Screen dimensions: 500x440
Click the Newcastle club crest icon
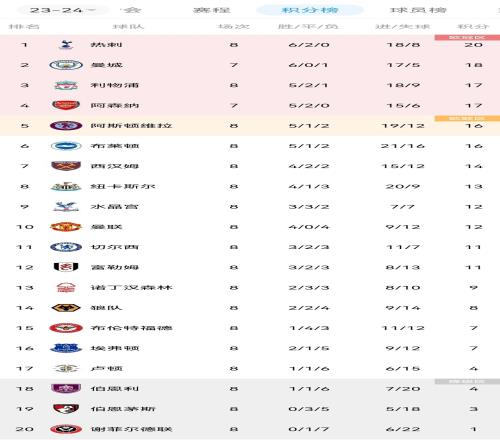coord(66,186)
